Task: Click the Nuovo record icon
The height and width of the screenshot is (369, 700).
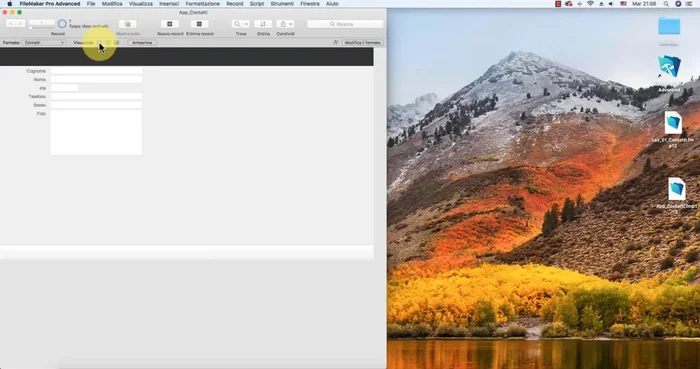Action: (170, 24)
